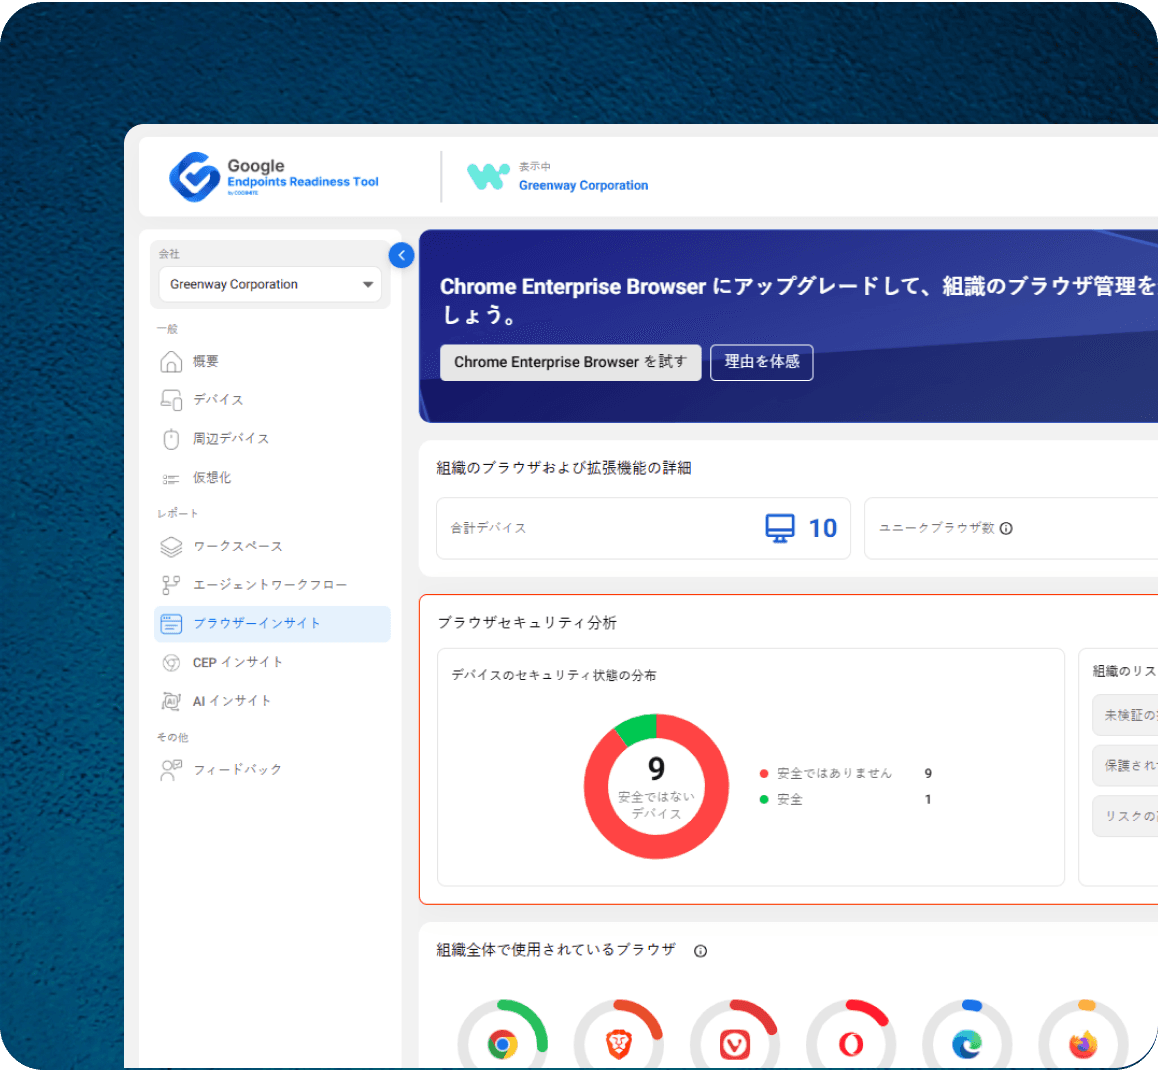Click 組織のブラウザおよび拡張機能の詳細 heading
1158x1070 pixels.
563,468
